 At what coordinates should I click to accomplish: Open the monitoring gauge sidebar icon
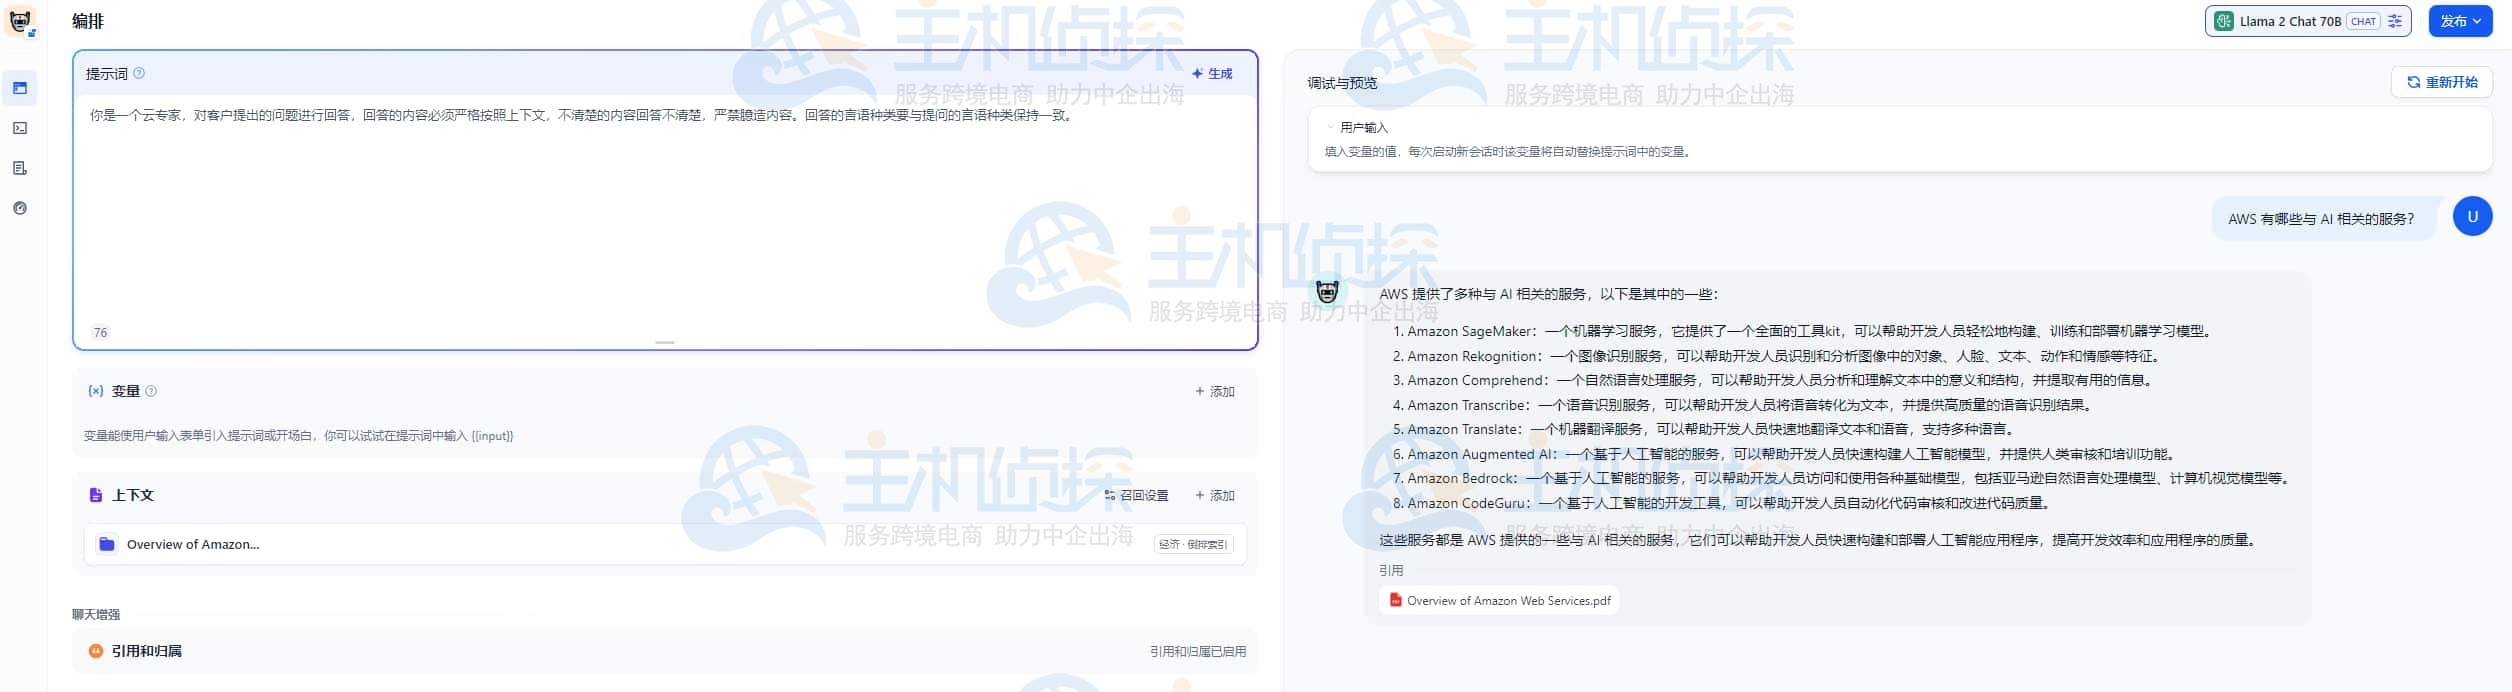tap(20, 208)
